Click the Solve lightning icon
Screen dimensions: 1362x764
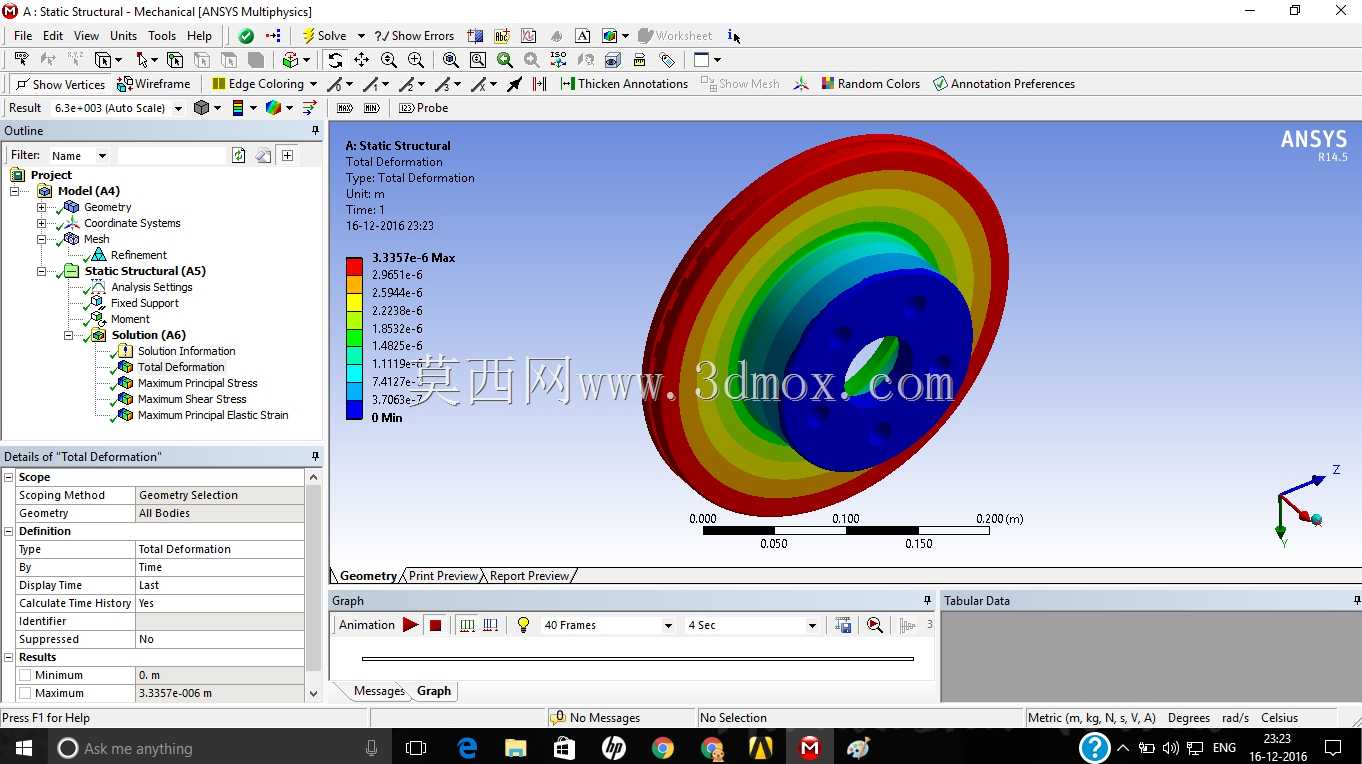pos(309,36)
